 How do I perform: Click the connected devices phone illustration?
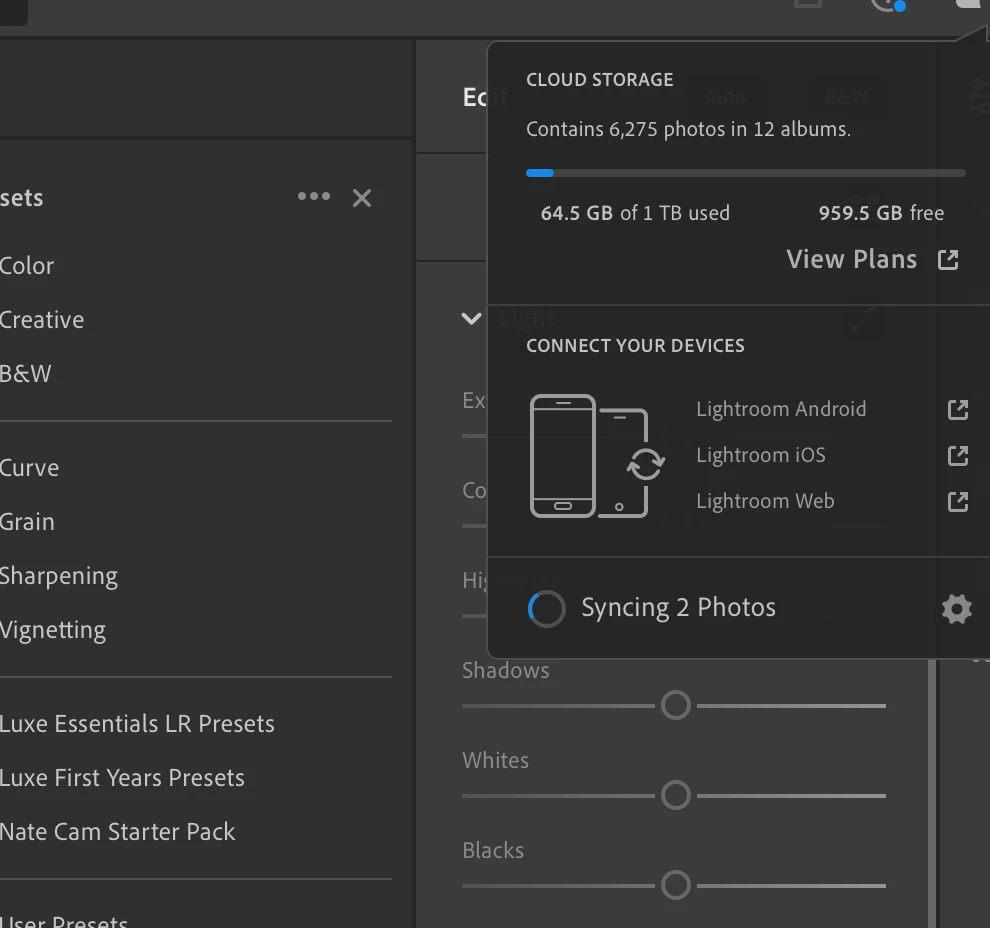coord(590,456)
